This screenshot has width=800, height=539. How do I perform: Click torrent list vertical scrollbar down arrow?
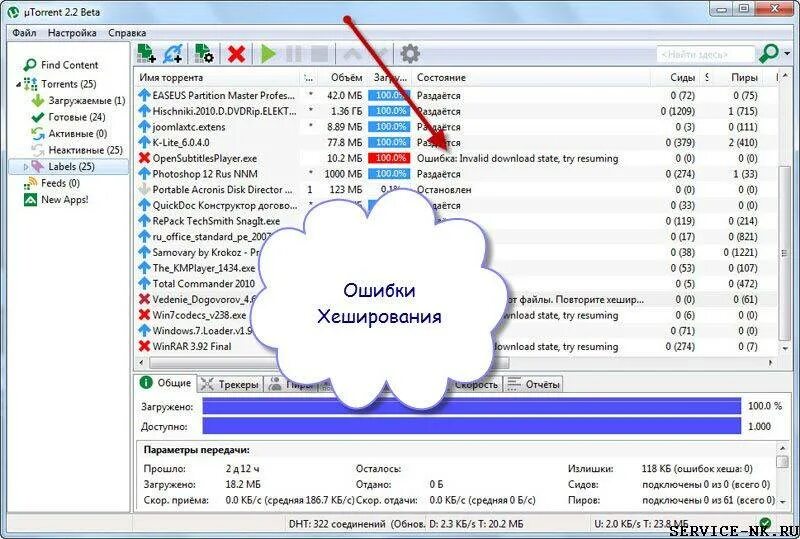(x=785, y=349)
